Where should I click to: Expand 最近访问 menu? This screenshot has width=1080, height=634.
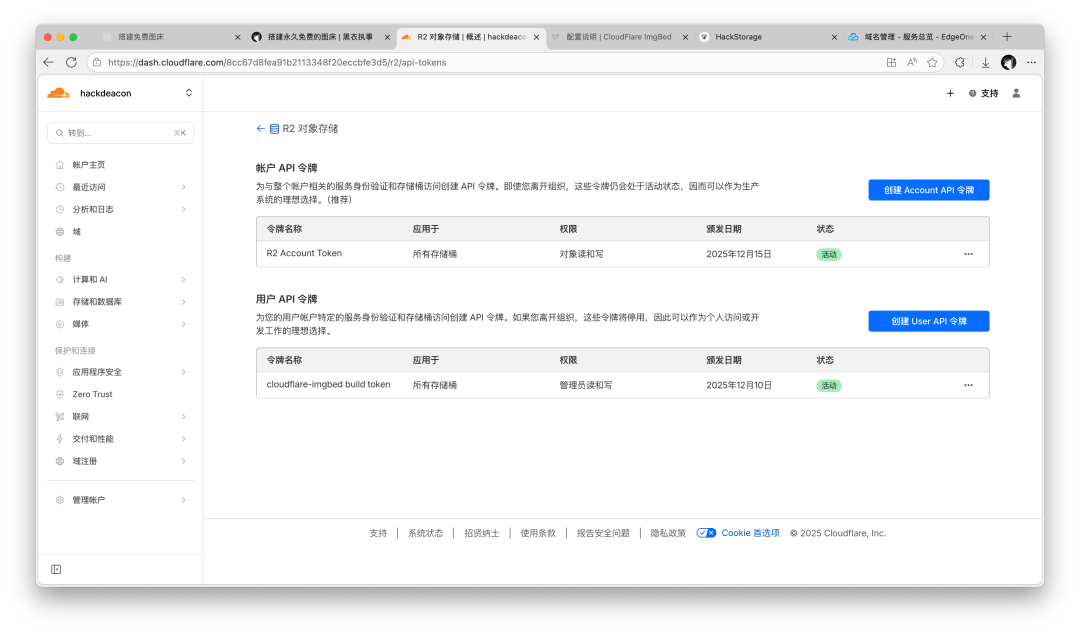click(x=121, y=187)
